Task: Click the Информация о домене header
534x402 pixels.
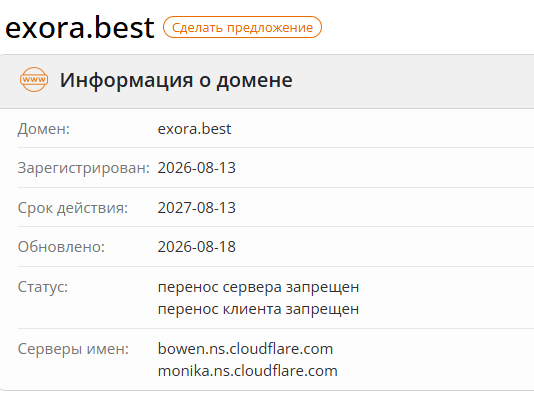Action: (176, 80)
